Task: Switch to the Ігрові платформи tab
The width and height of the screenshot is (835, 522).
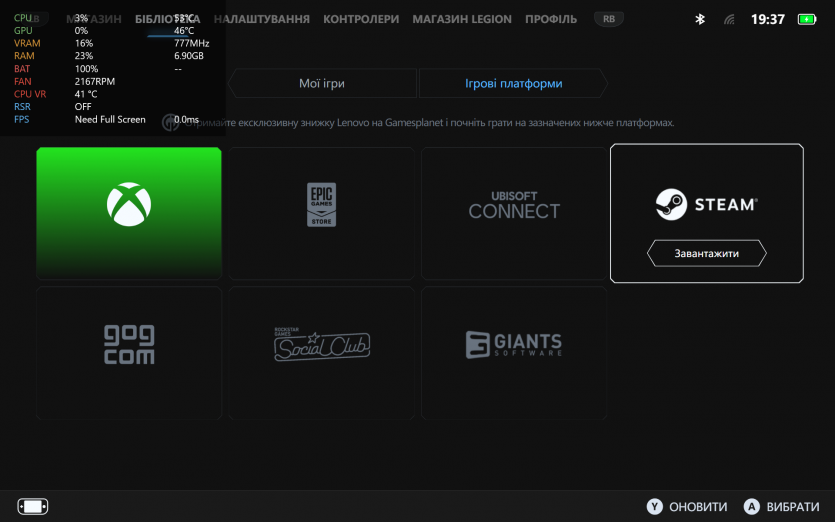Action: tap(513, 83)
